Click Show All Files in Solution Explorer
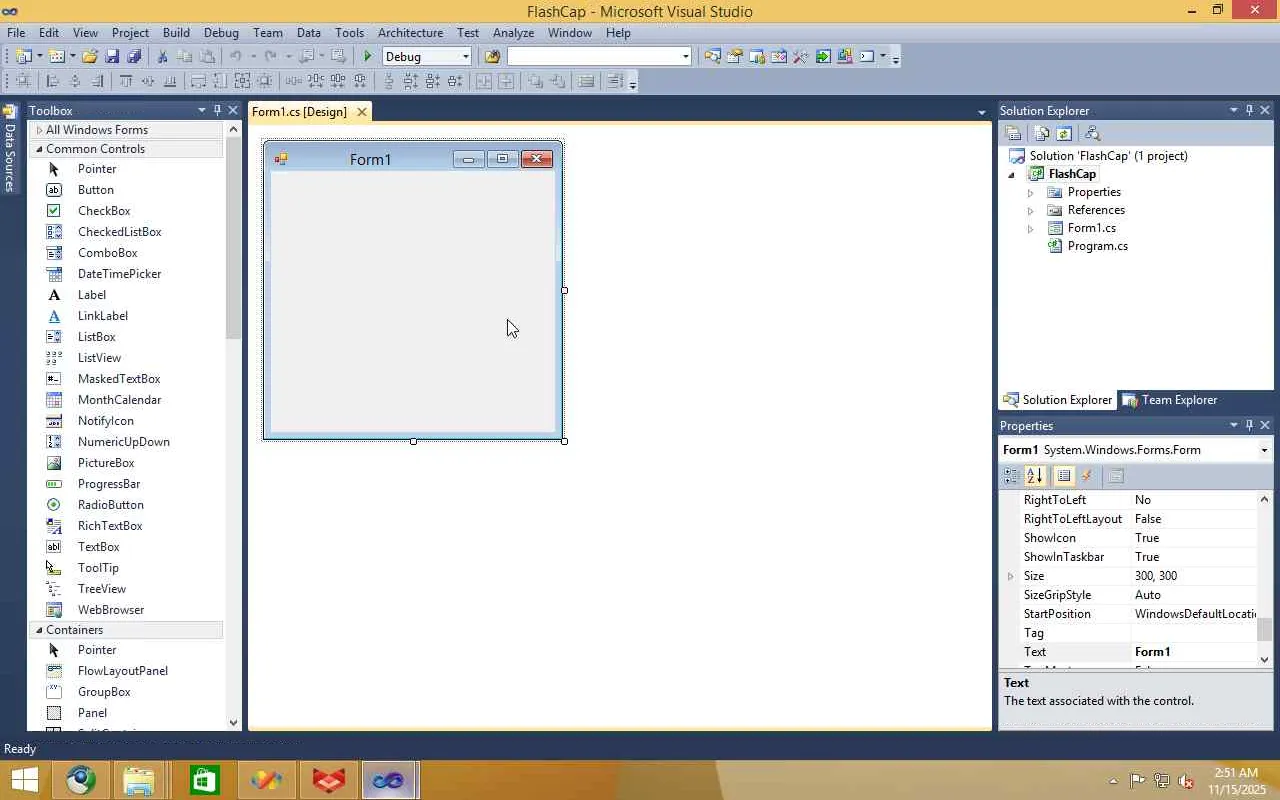1280x800 pixels. coord(1042,133)
